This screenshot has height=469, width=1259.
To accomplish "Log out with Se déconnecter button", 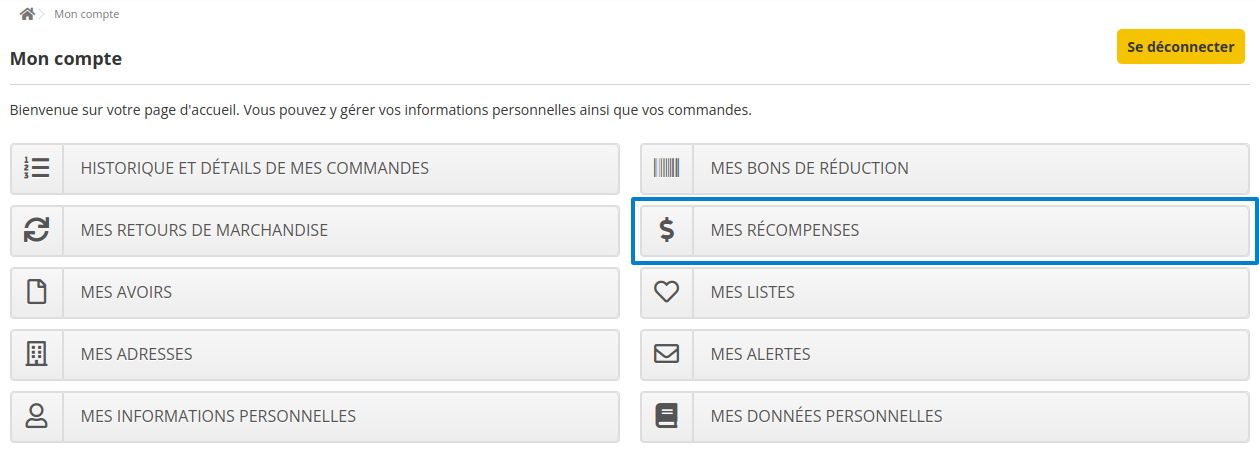I will coord(1181,47).
